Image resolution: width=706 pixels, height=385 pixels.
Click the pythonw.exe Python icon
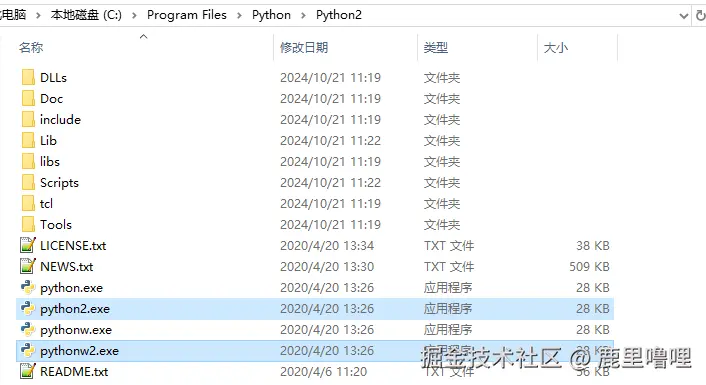pos(28,330)
